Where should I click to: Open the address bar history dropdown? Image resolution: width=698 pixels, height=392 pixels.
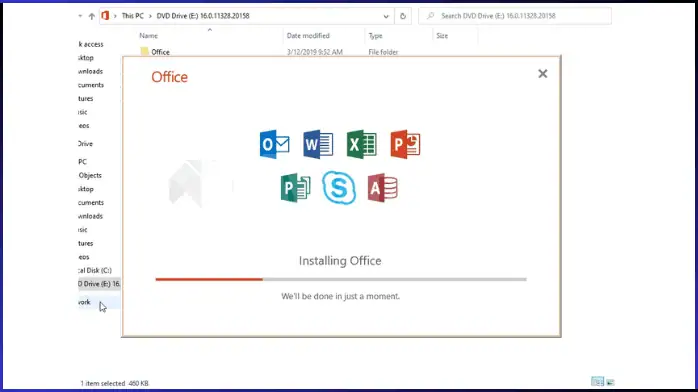[x=386, y=16]
